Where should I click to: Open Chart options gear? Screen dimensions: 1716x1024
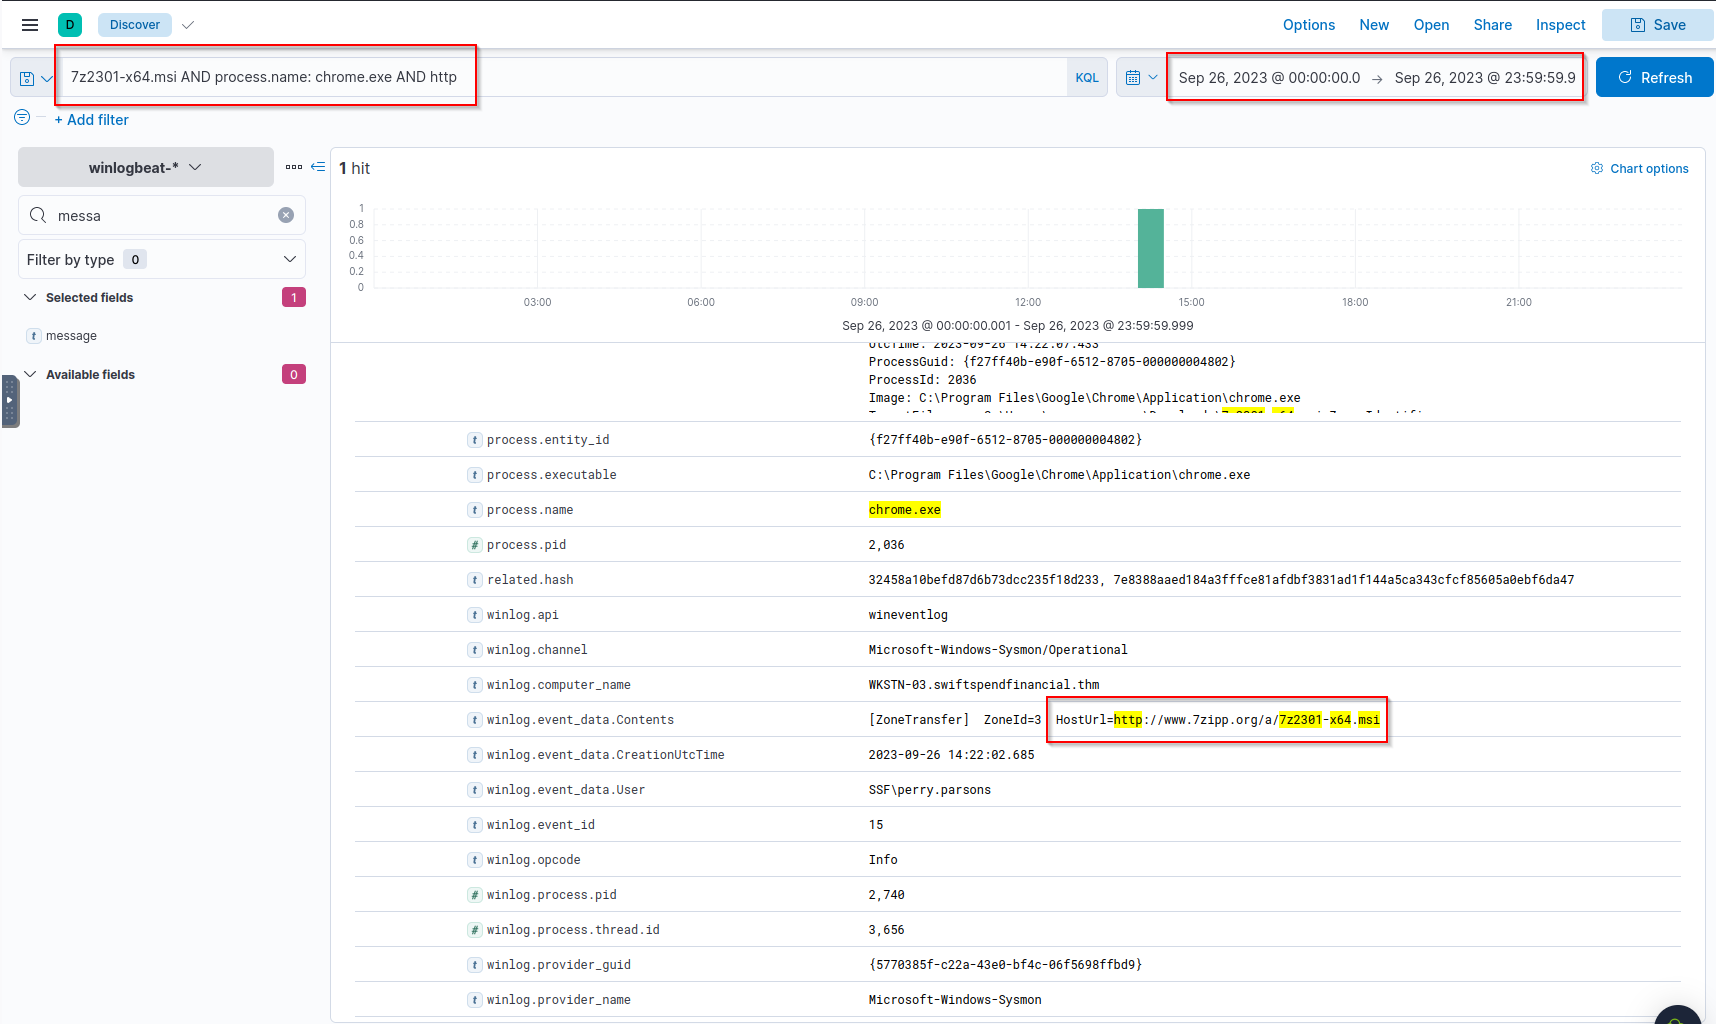click(x=1639, y=169)
